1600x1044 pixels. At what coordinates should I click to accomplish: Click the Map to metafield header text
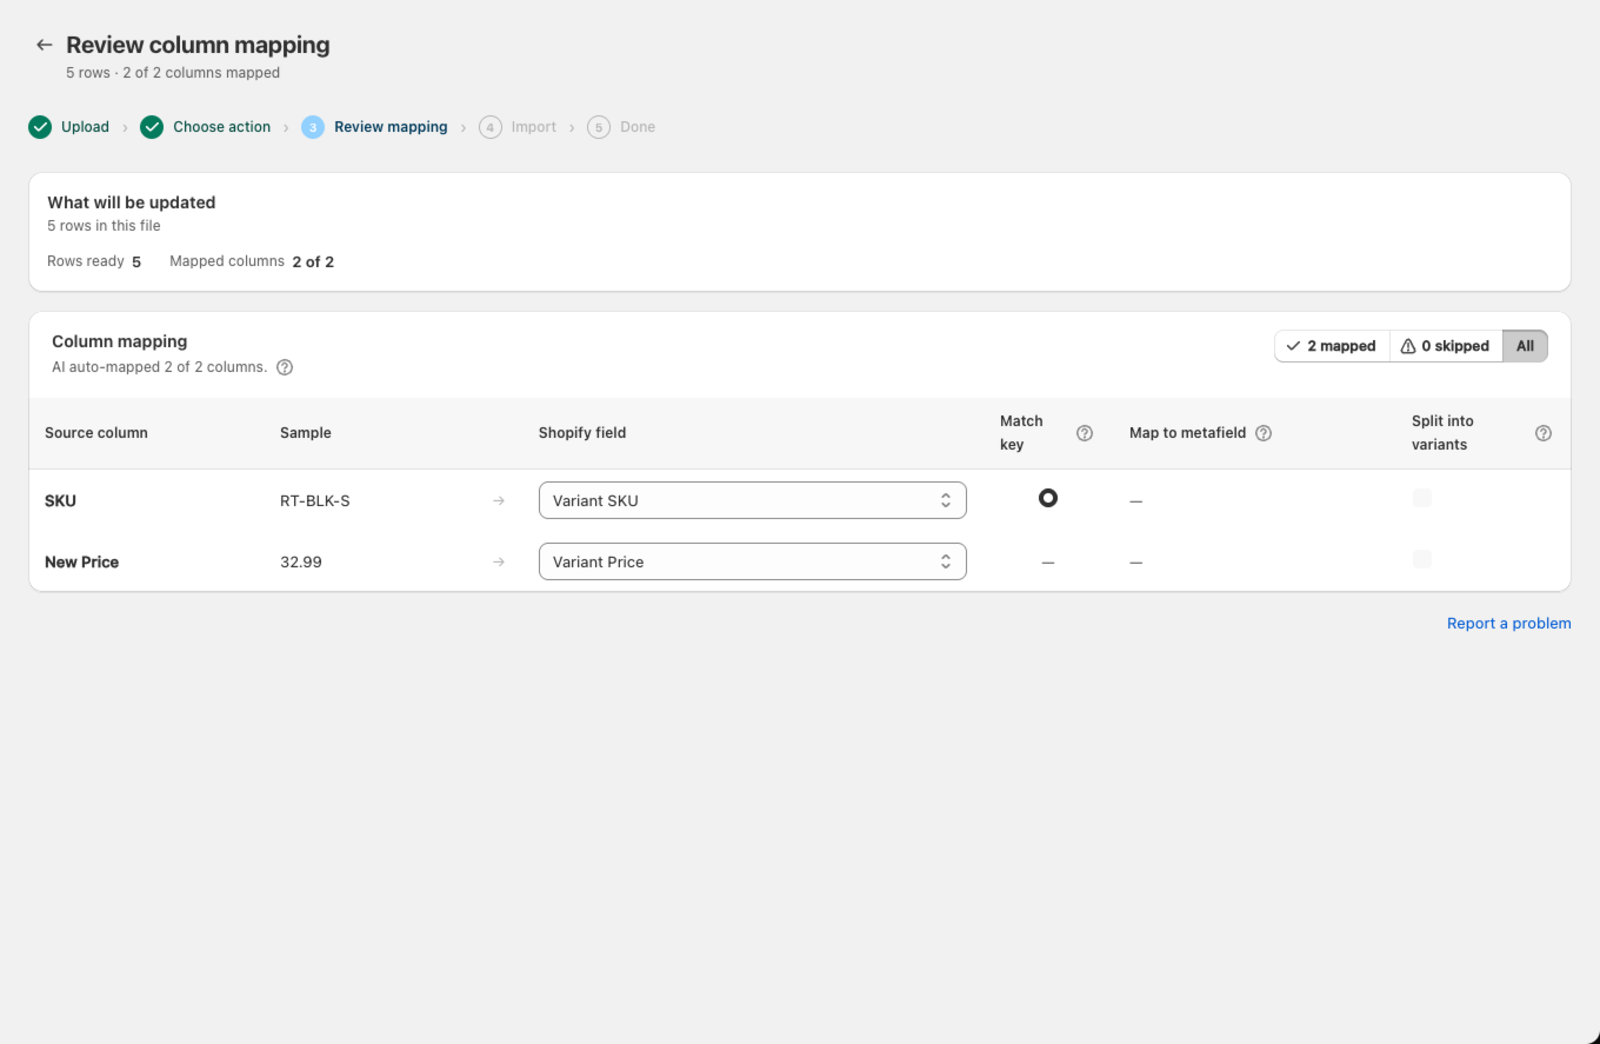(1188, 433)
